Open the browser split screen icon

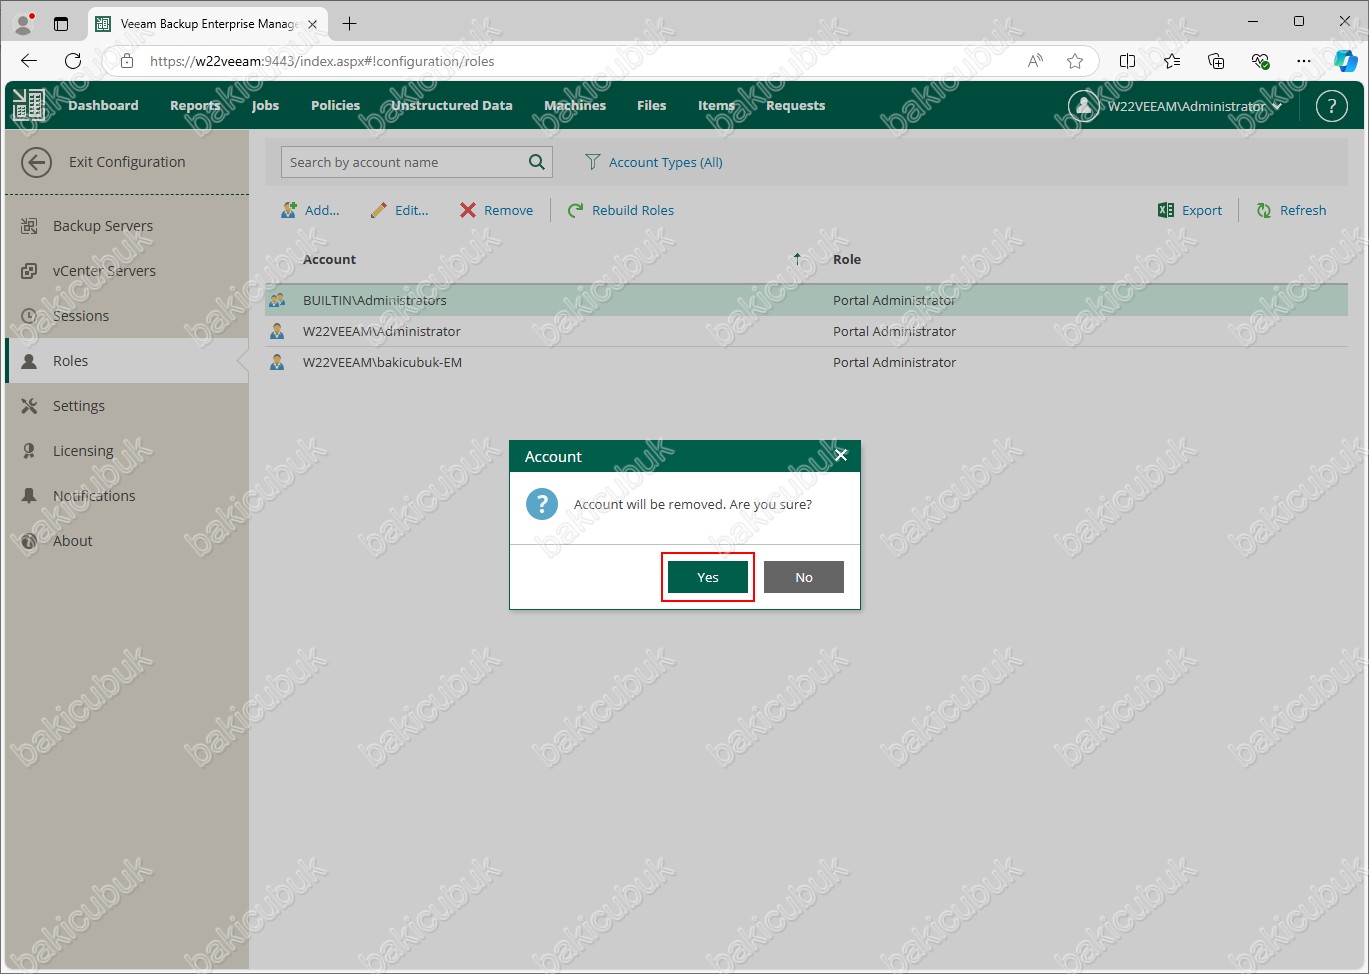pos(1127,61)
